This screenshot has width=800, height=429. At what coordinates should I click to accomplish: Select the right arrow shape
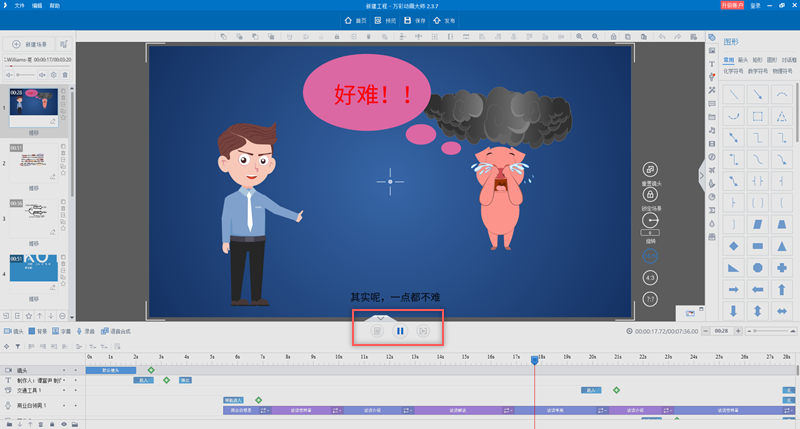[733, 289]
